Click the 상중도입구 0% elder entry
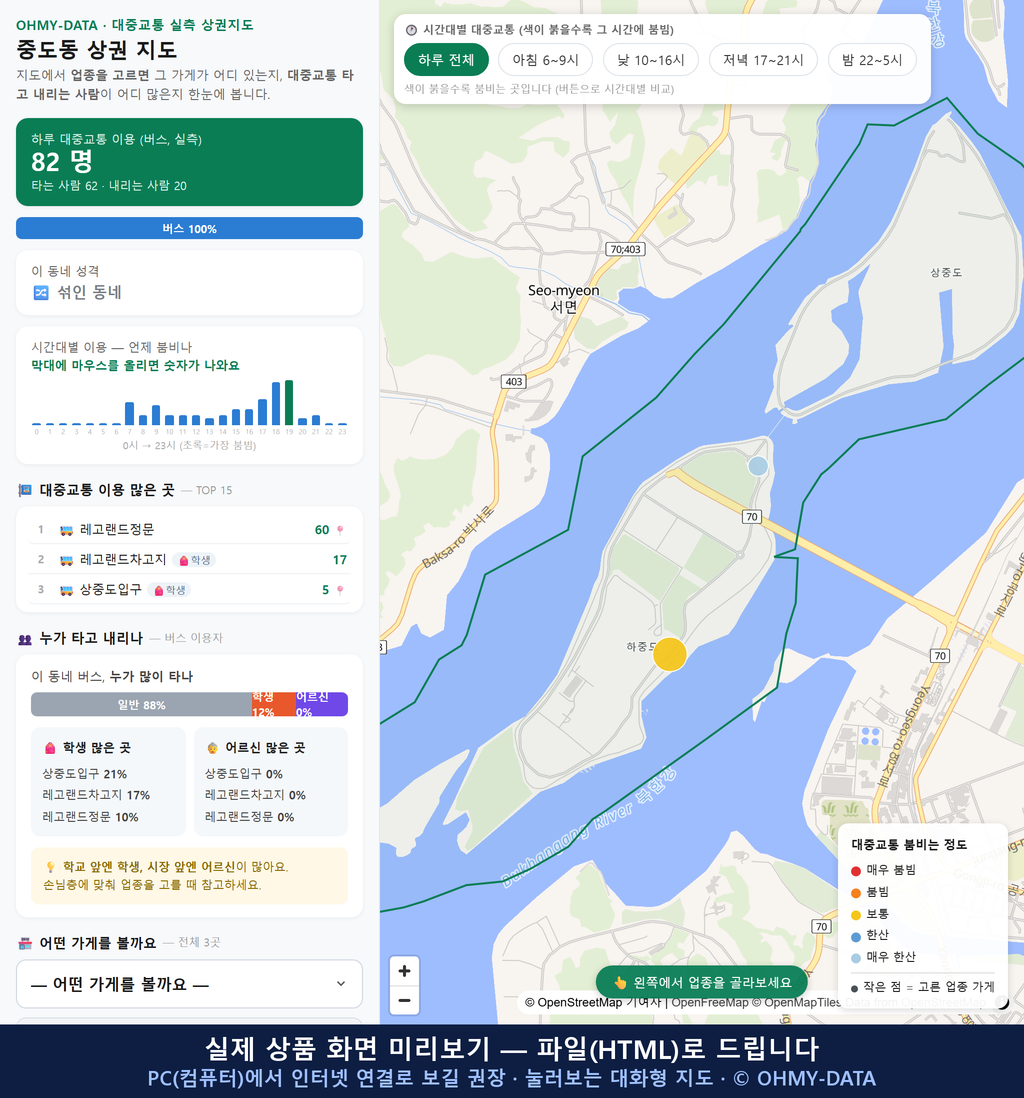 click(244, 774)
